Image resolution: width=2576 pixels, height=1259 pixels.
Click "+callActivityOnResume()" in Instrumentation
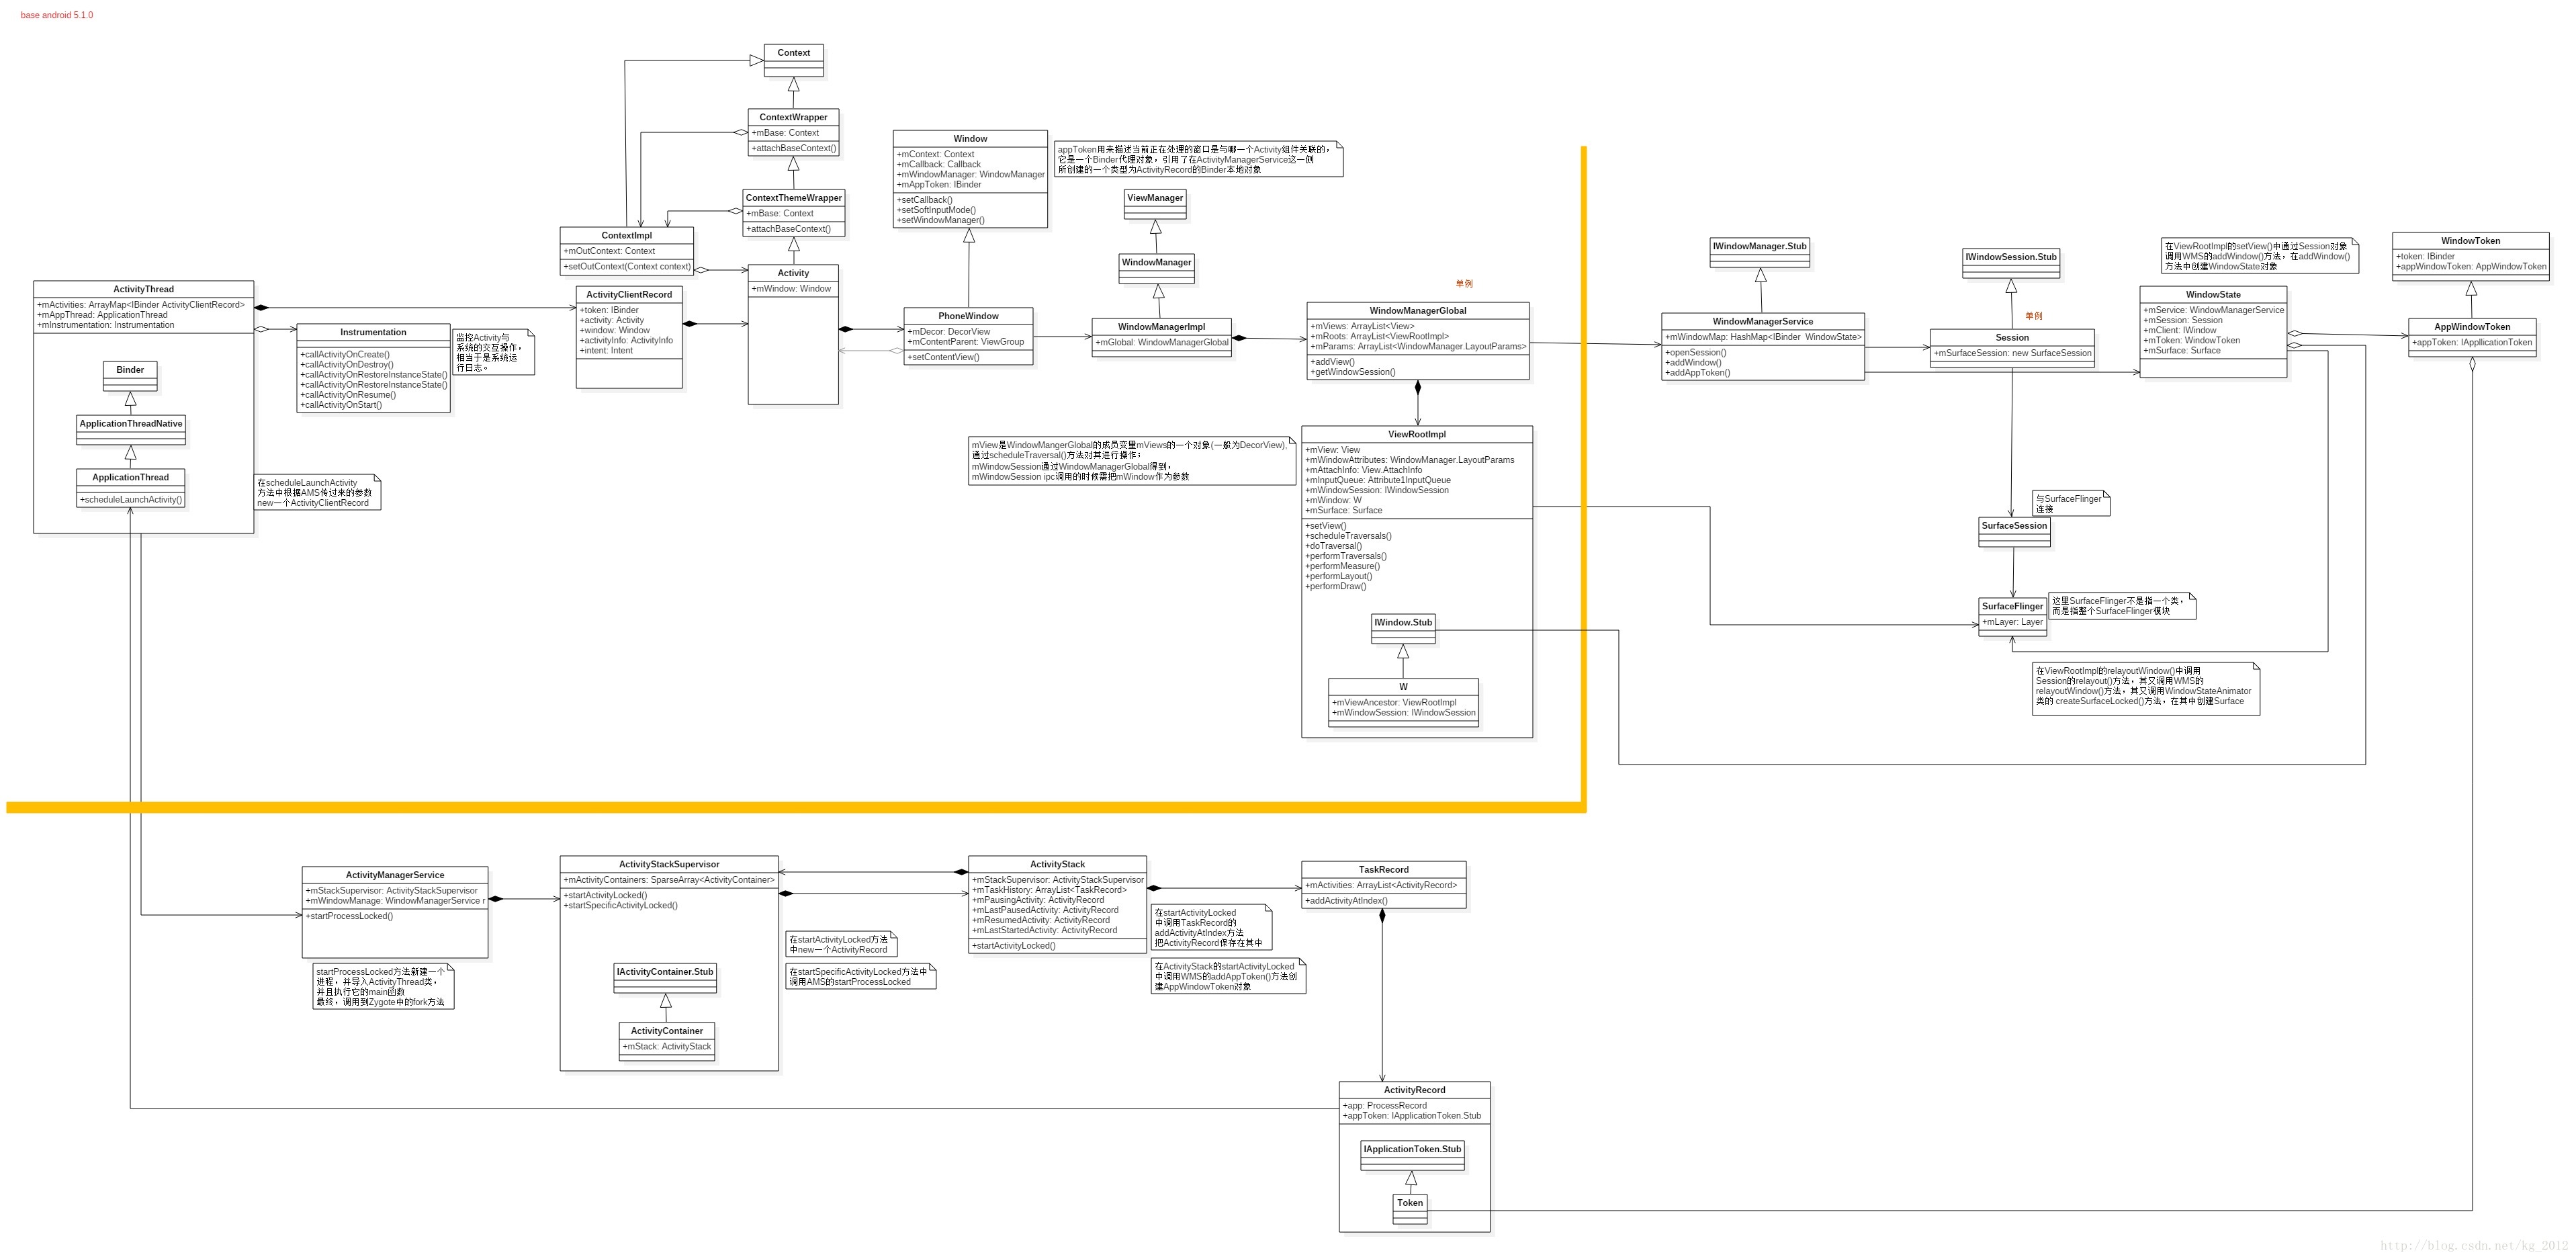348,395
